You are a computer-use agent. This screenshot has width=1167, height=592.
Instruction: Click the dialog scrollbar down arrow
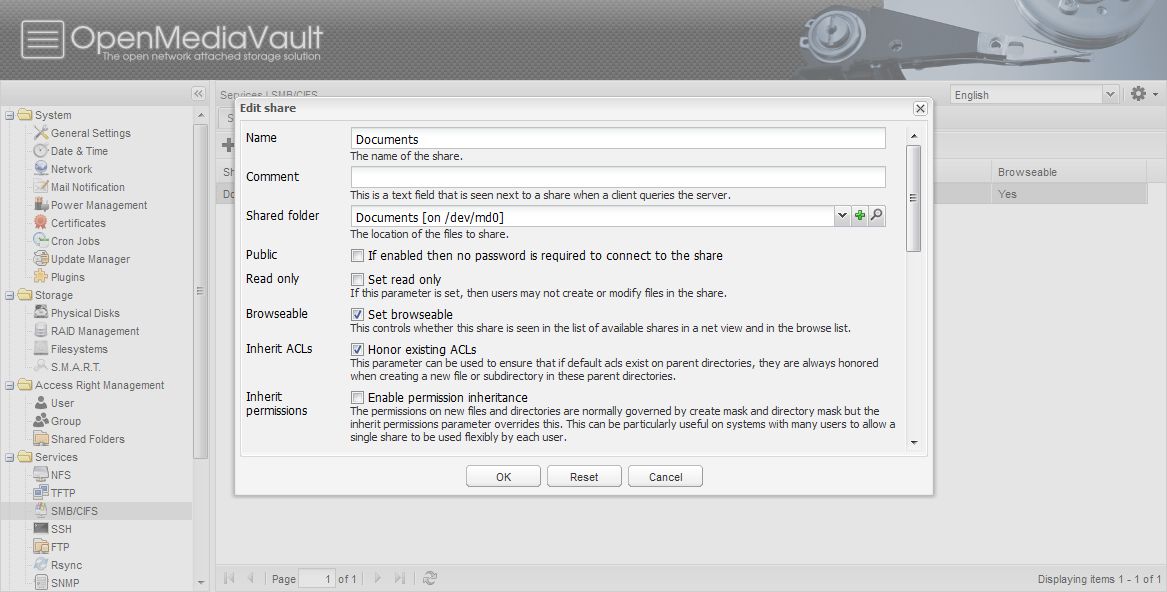(914, 443)
